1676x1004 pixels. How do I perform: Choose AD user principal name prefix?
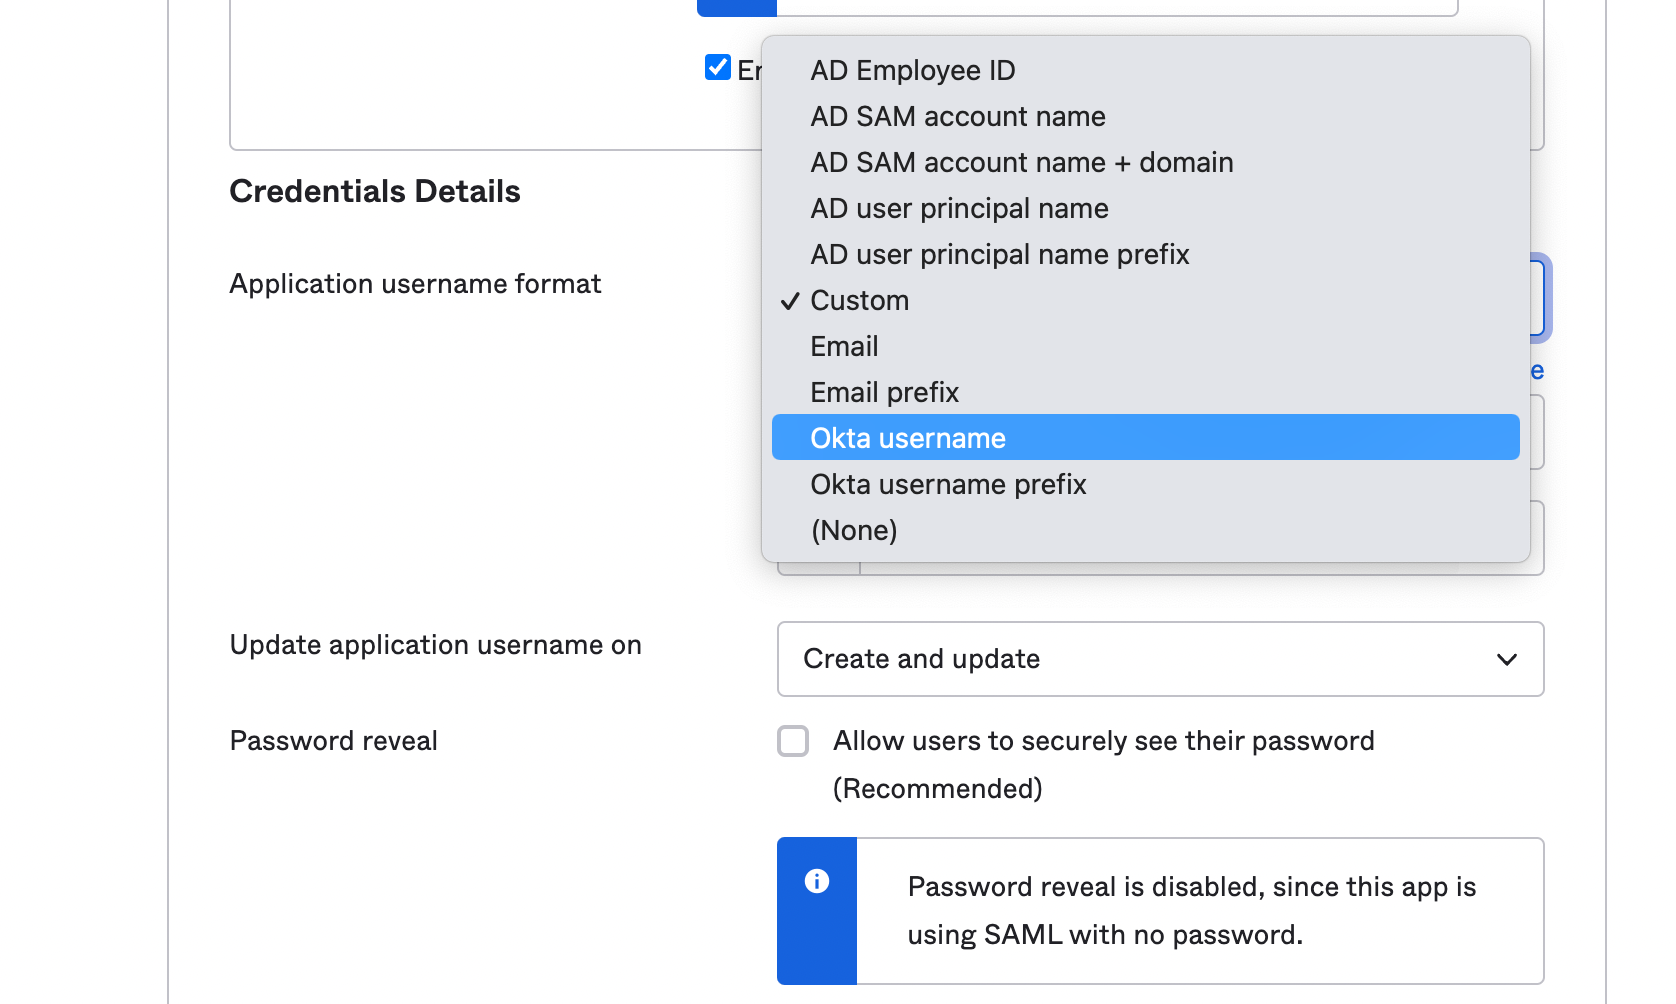[999, 255]
